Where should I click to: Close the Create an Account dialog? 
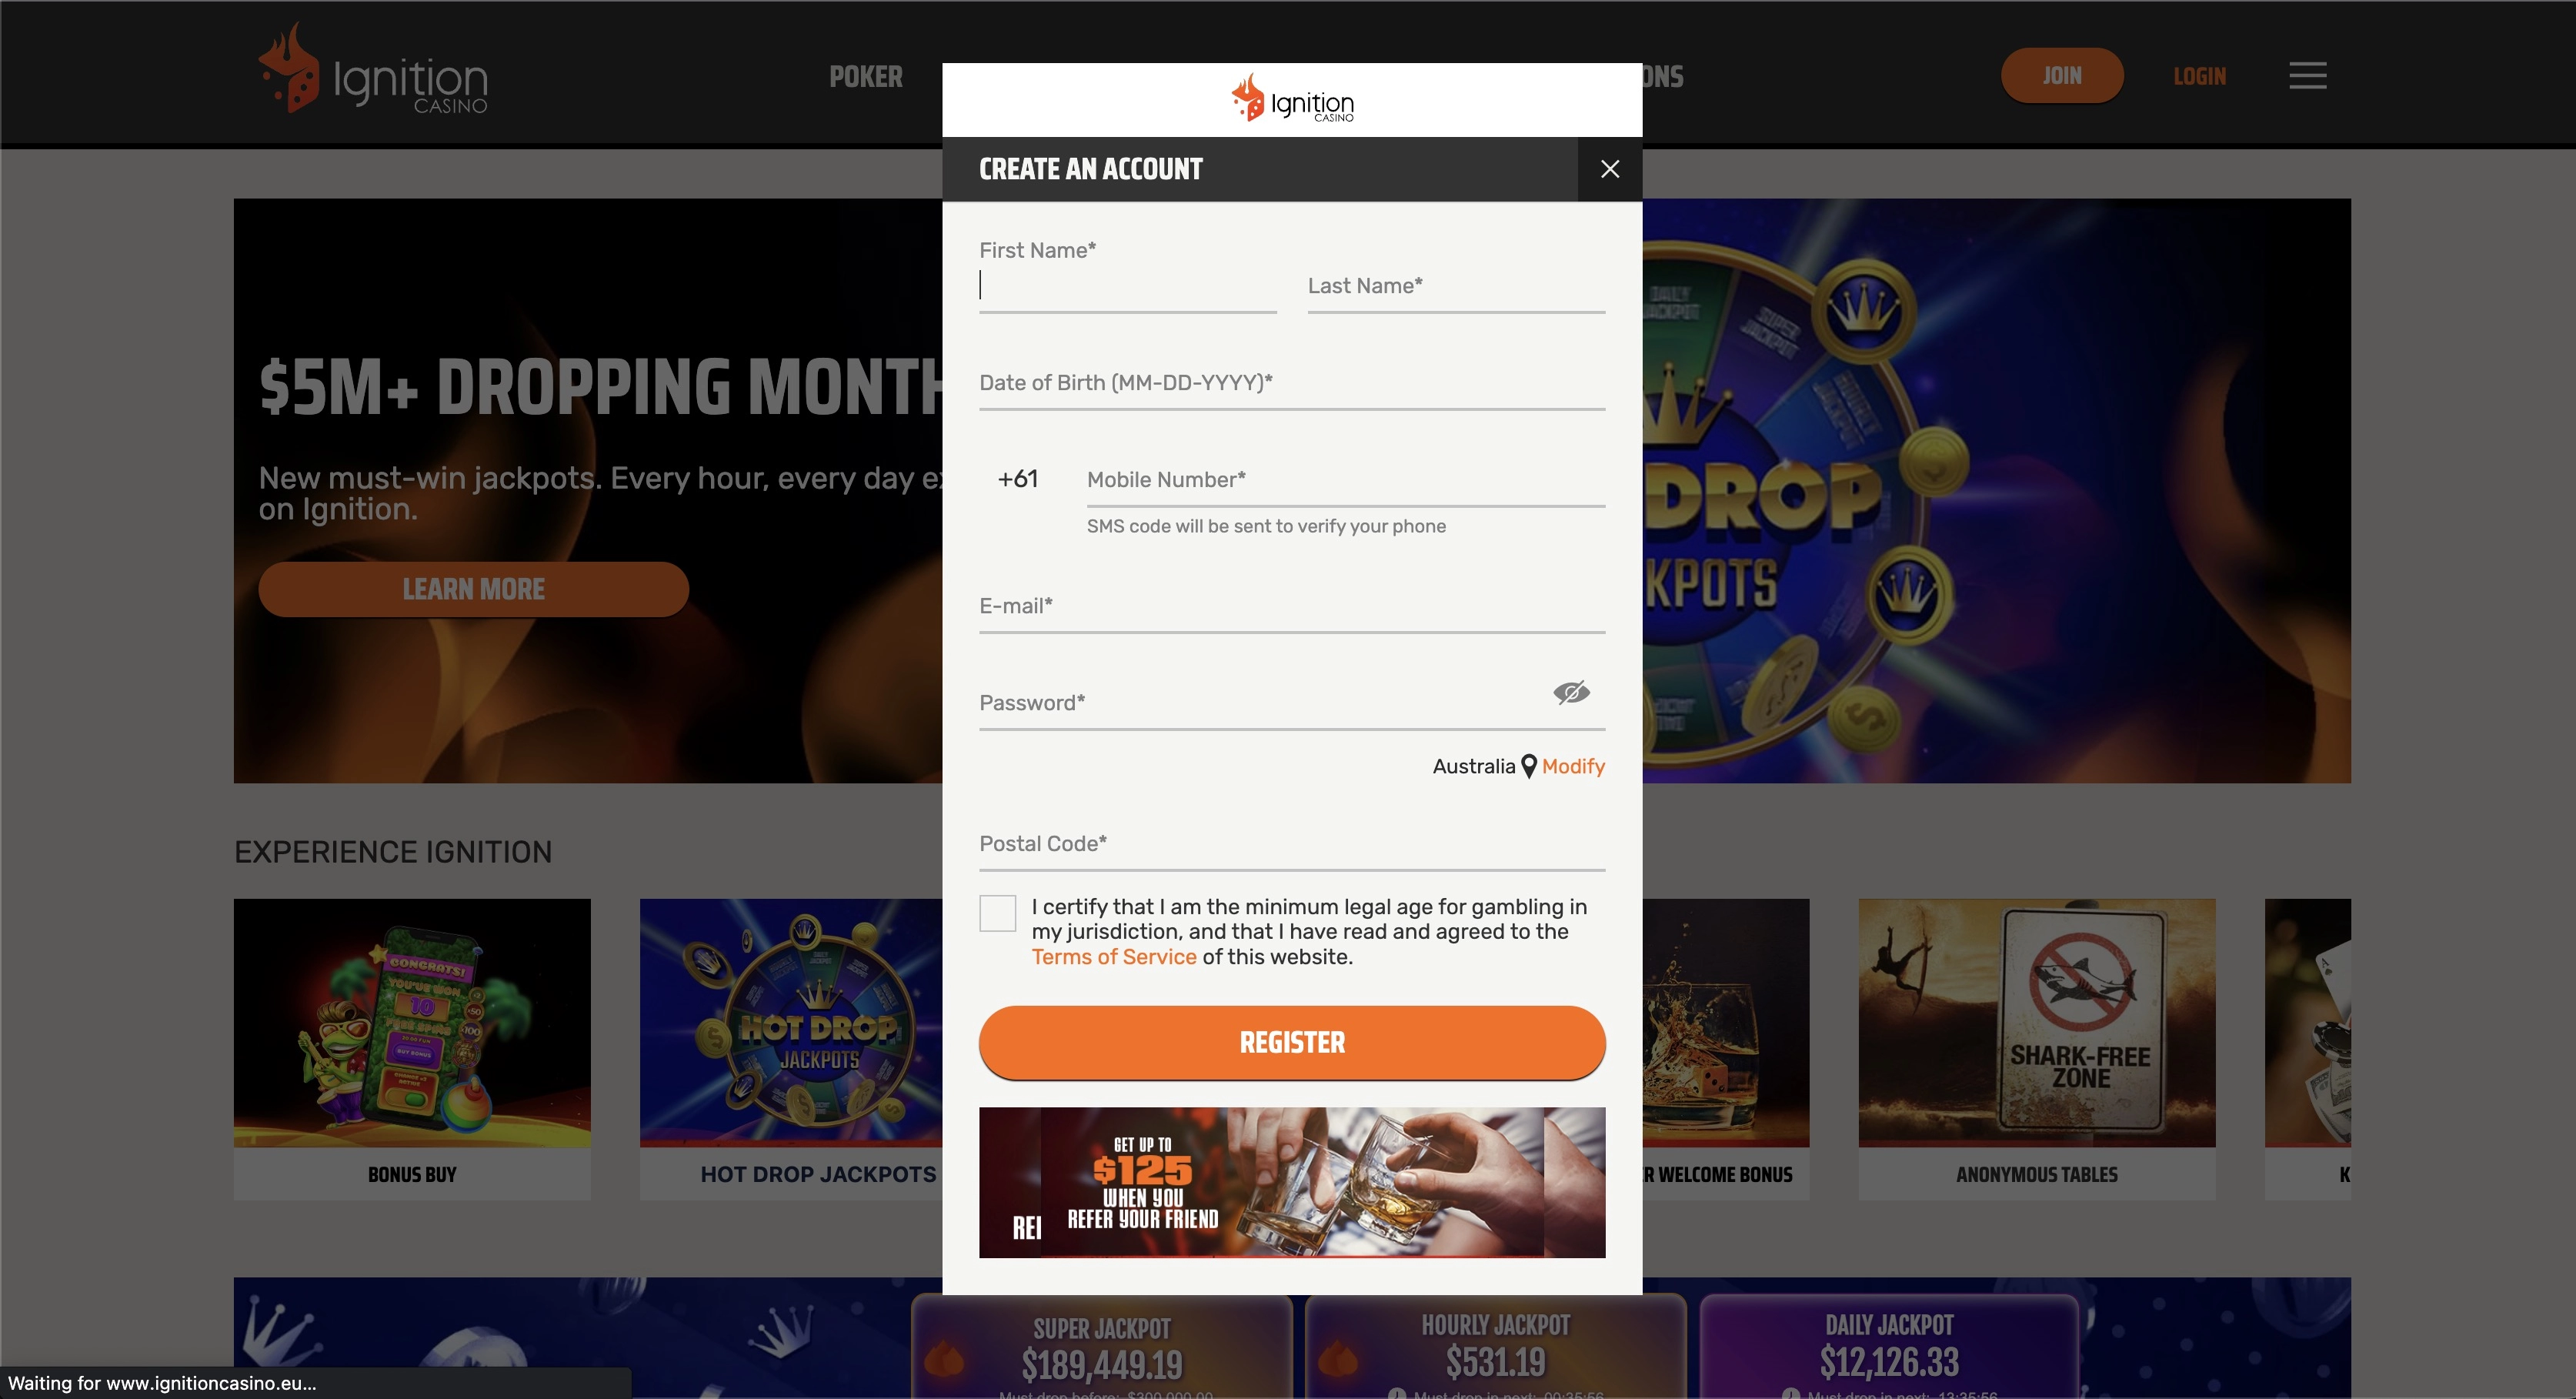(x=1609, y=169)
